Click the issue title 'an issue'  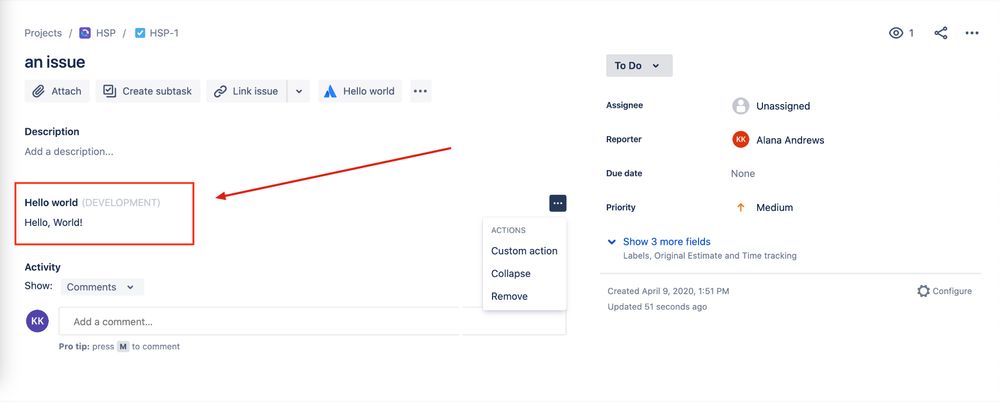click(55, 62)
